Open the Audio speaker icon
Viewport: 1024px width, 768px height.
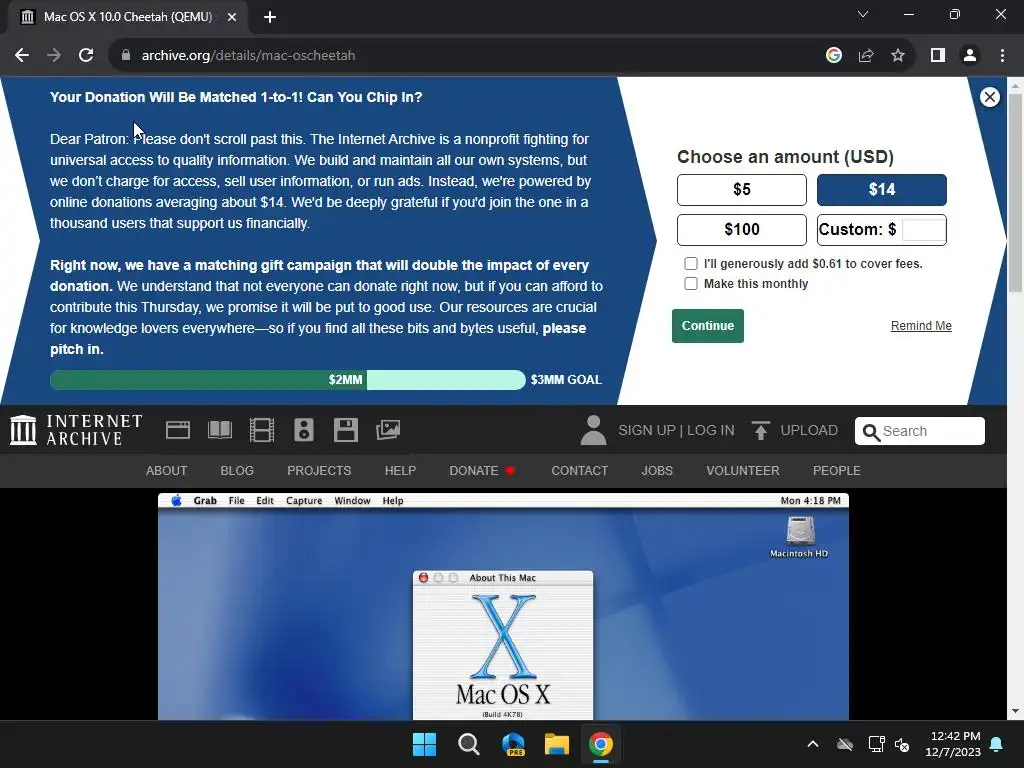pos(304,430)
